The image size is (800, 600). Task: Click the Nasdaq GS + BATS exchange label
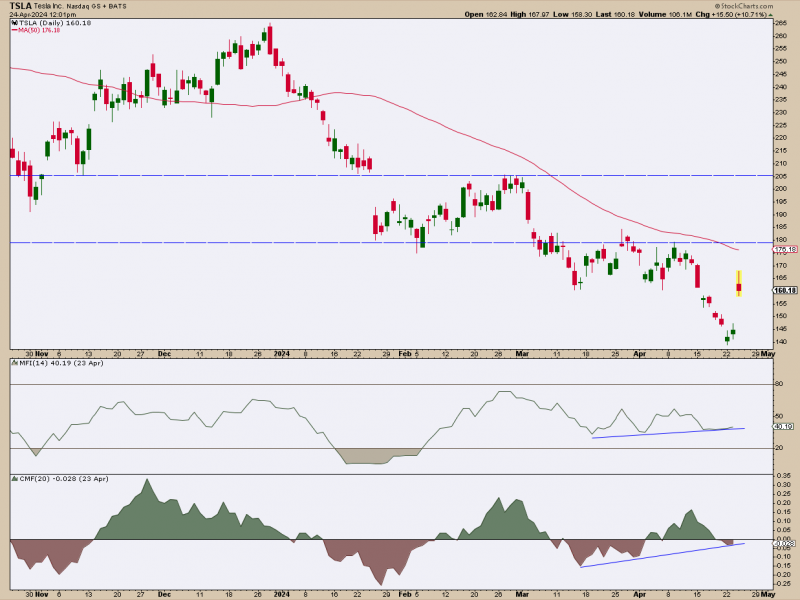click(x=96, y=7)
